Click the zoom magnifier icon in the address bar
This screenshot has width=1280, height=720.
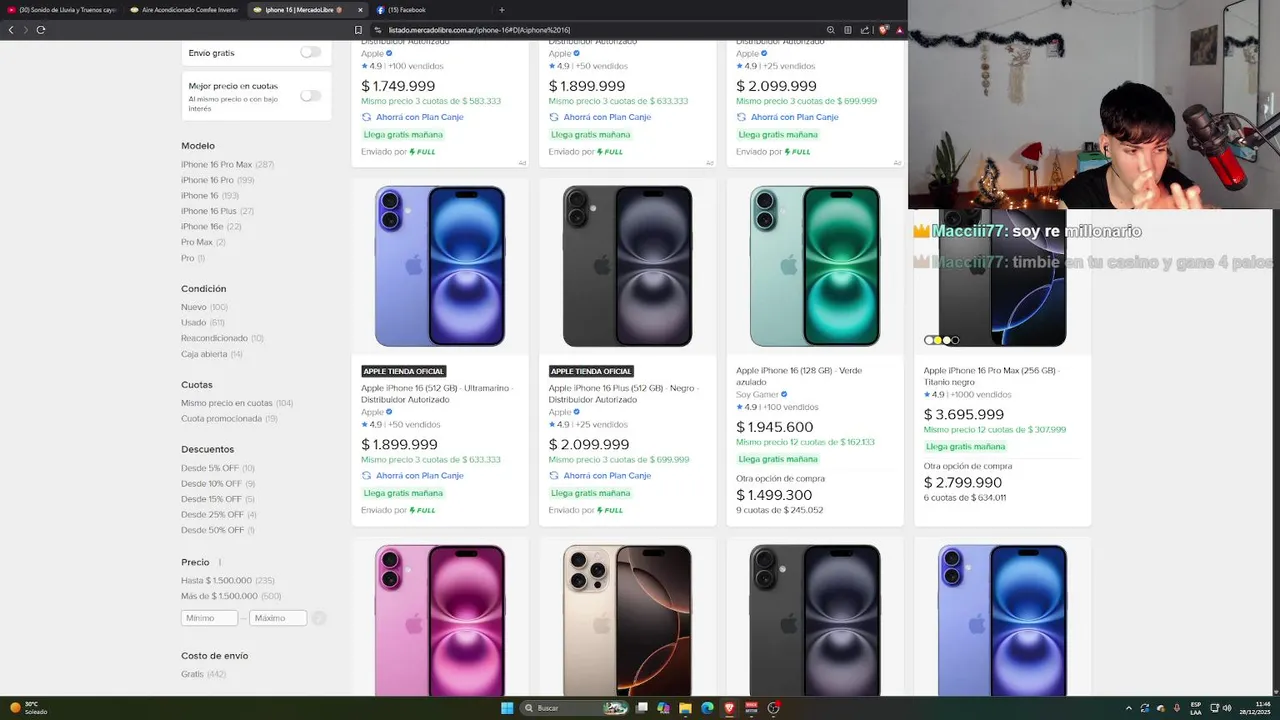[831, 30]
